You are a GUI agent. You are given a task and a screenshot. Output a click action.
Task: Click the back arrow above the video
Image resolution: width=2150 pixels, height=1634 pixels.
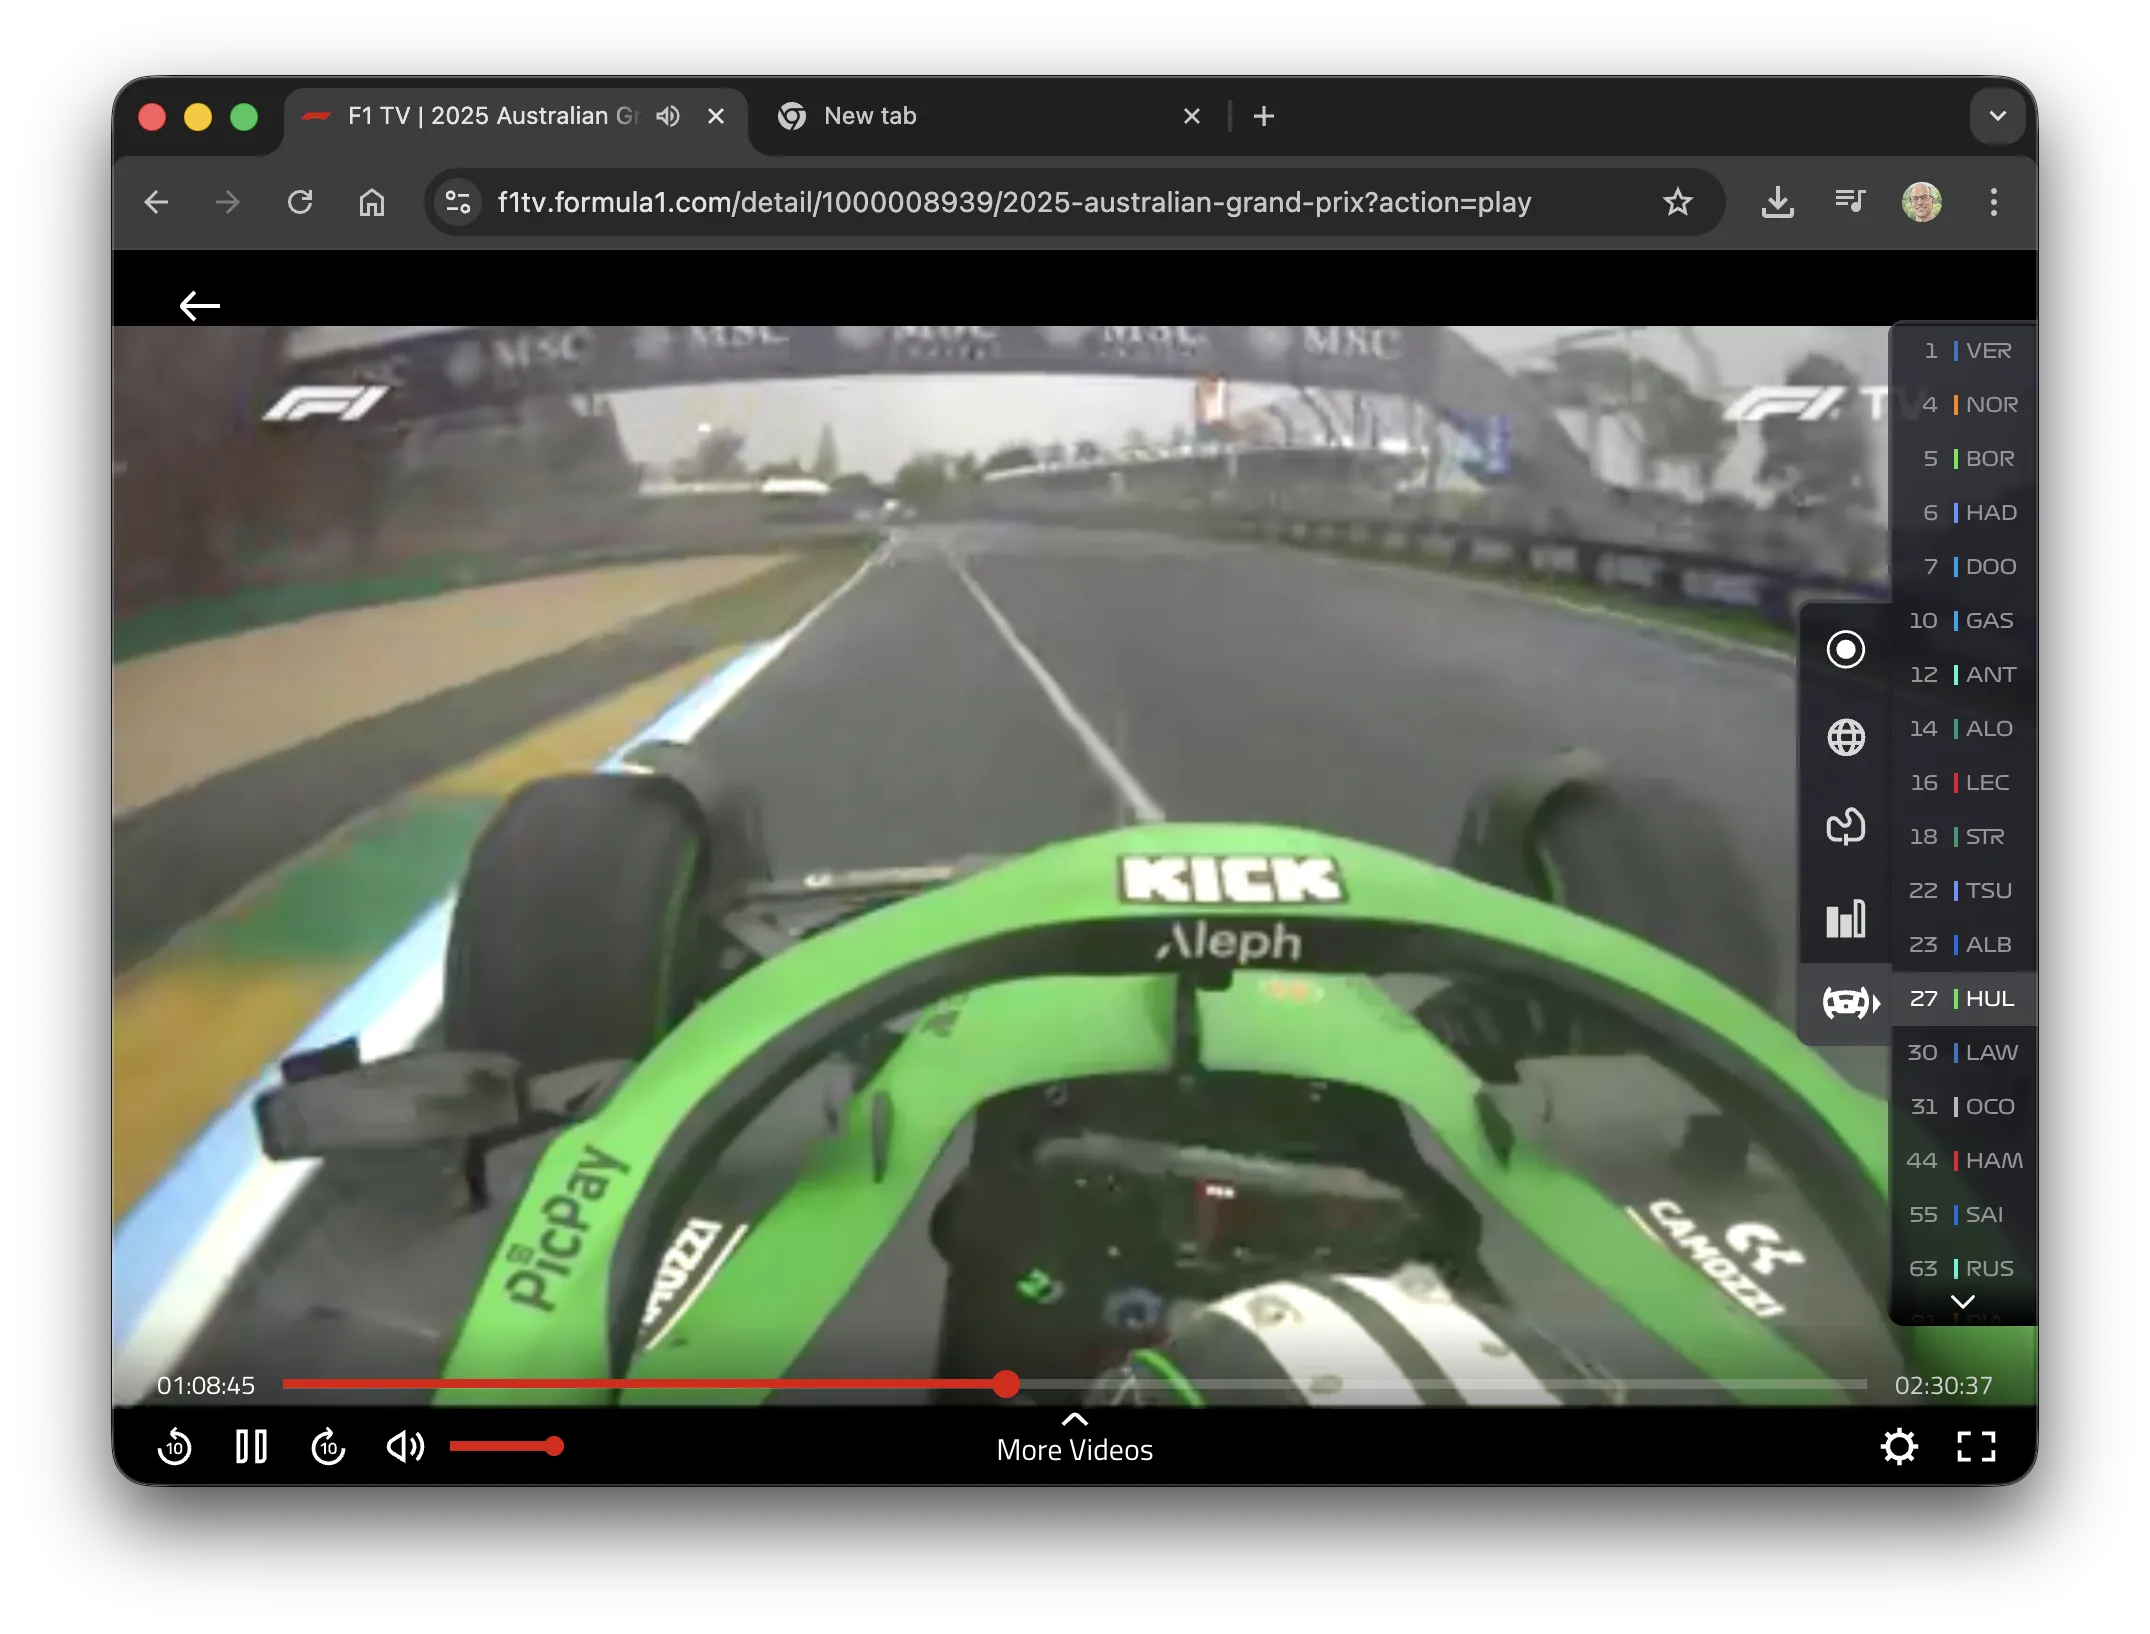click(x=199, y=305)
